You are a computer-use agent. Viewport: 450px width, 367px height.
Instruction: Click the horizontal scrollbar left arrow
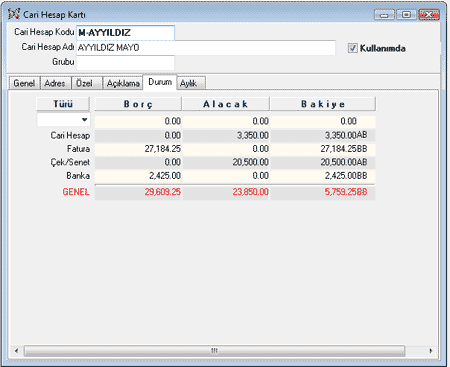(x=17, y=351)
